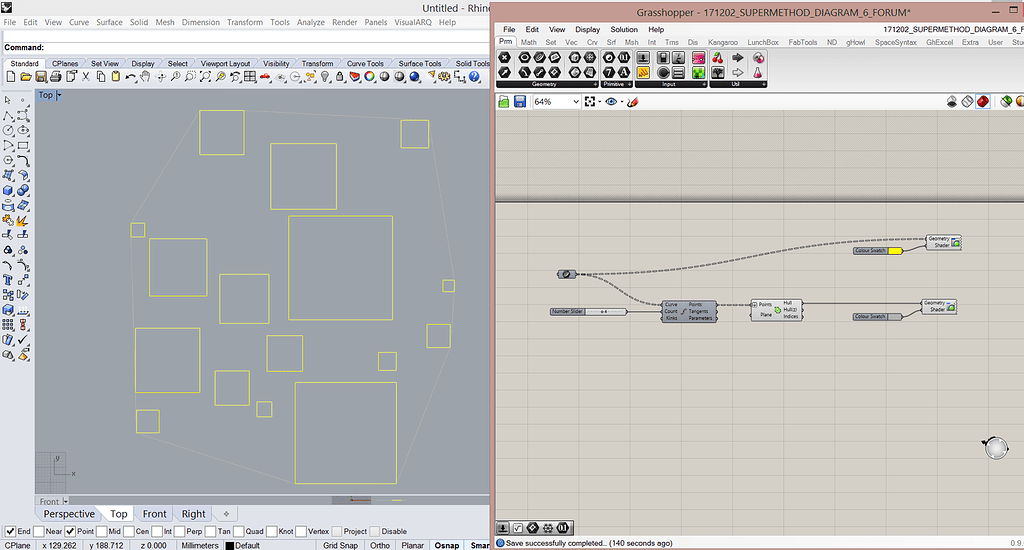Toggle the Near osnap checkbox
Image resolution: width=1024 pixels, height=550 pixels.
point(39,532)
